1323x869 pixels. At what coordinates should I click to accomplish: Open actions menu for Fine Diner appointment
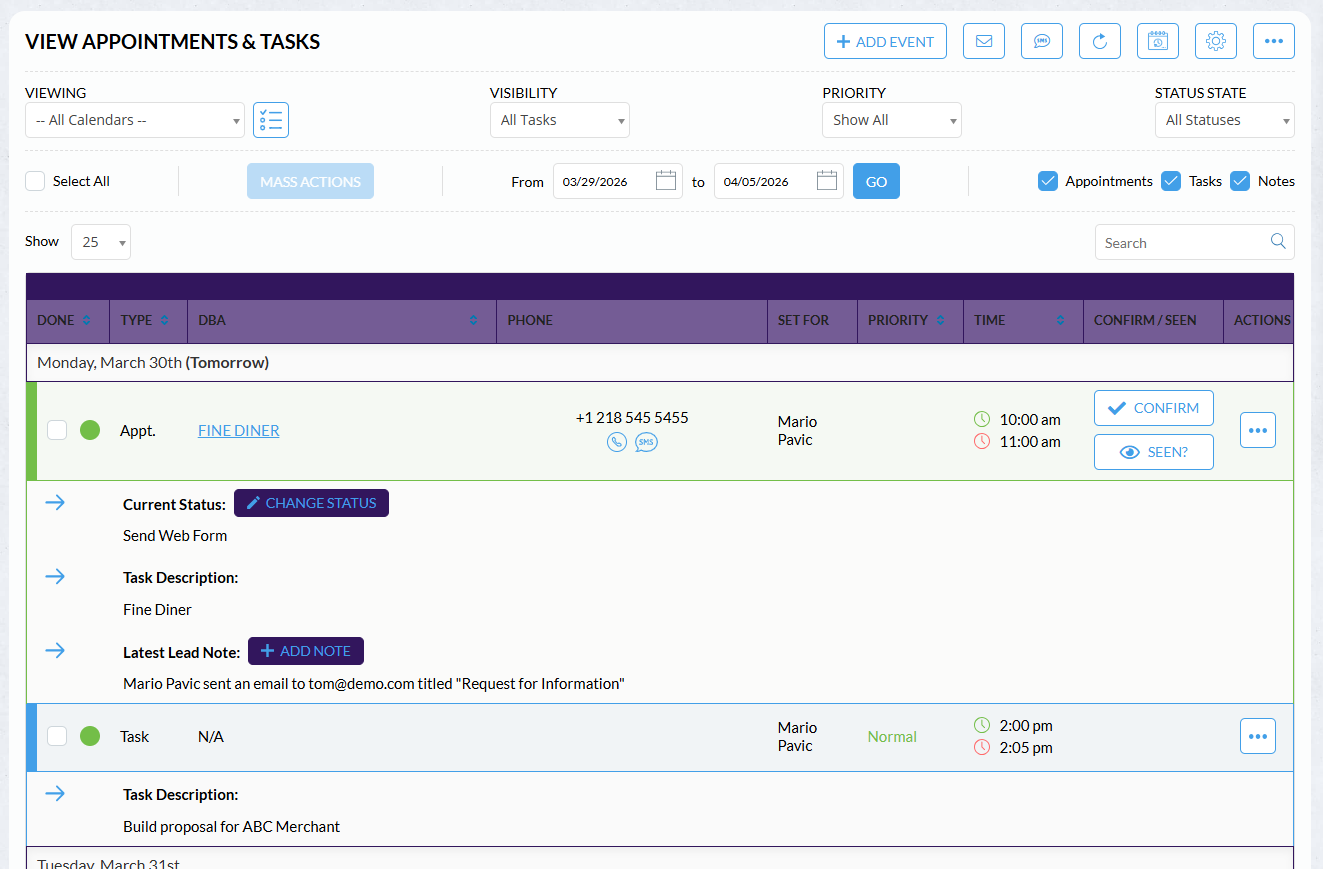[x=1257, y=430]
